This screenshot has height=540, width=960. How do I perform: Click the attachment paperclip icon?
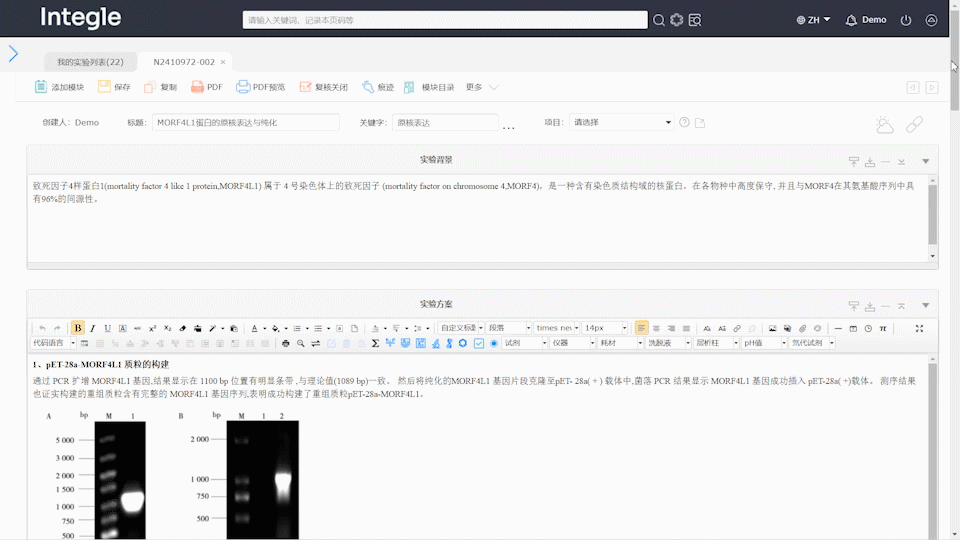803,328
